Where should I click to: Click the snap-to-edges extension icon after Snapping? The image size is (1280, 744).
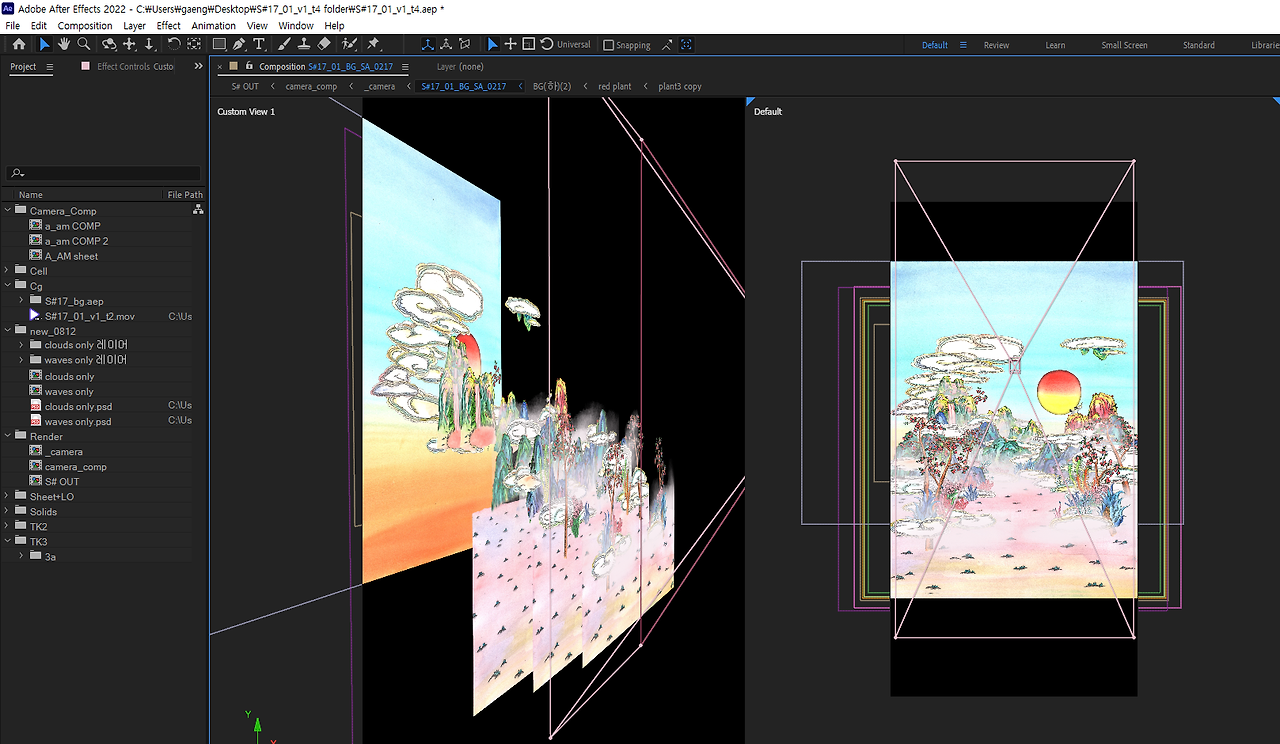(x=667, y=45)
